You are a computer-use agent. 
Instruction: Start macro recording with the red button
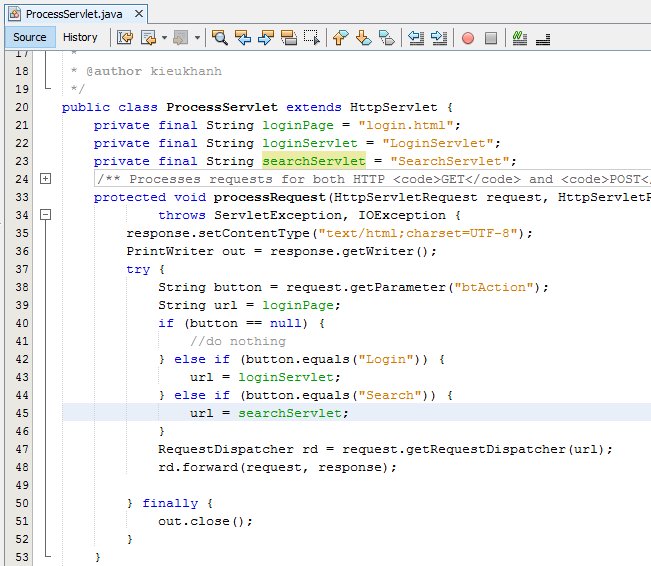[x=468, y=38]
